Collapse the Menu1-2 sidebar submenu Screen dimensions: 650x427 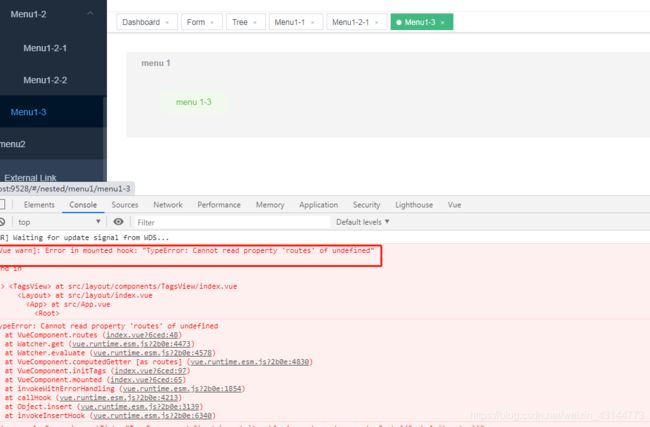90,13
